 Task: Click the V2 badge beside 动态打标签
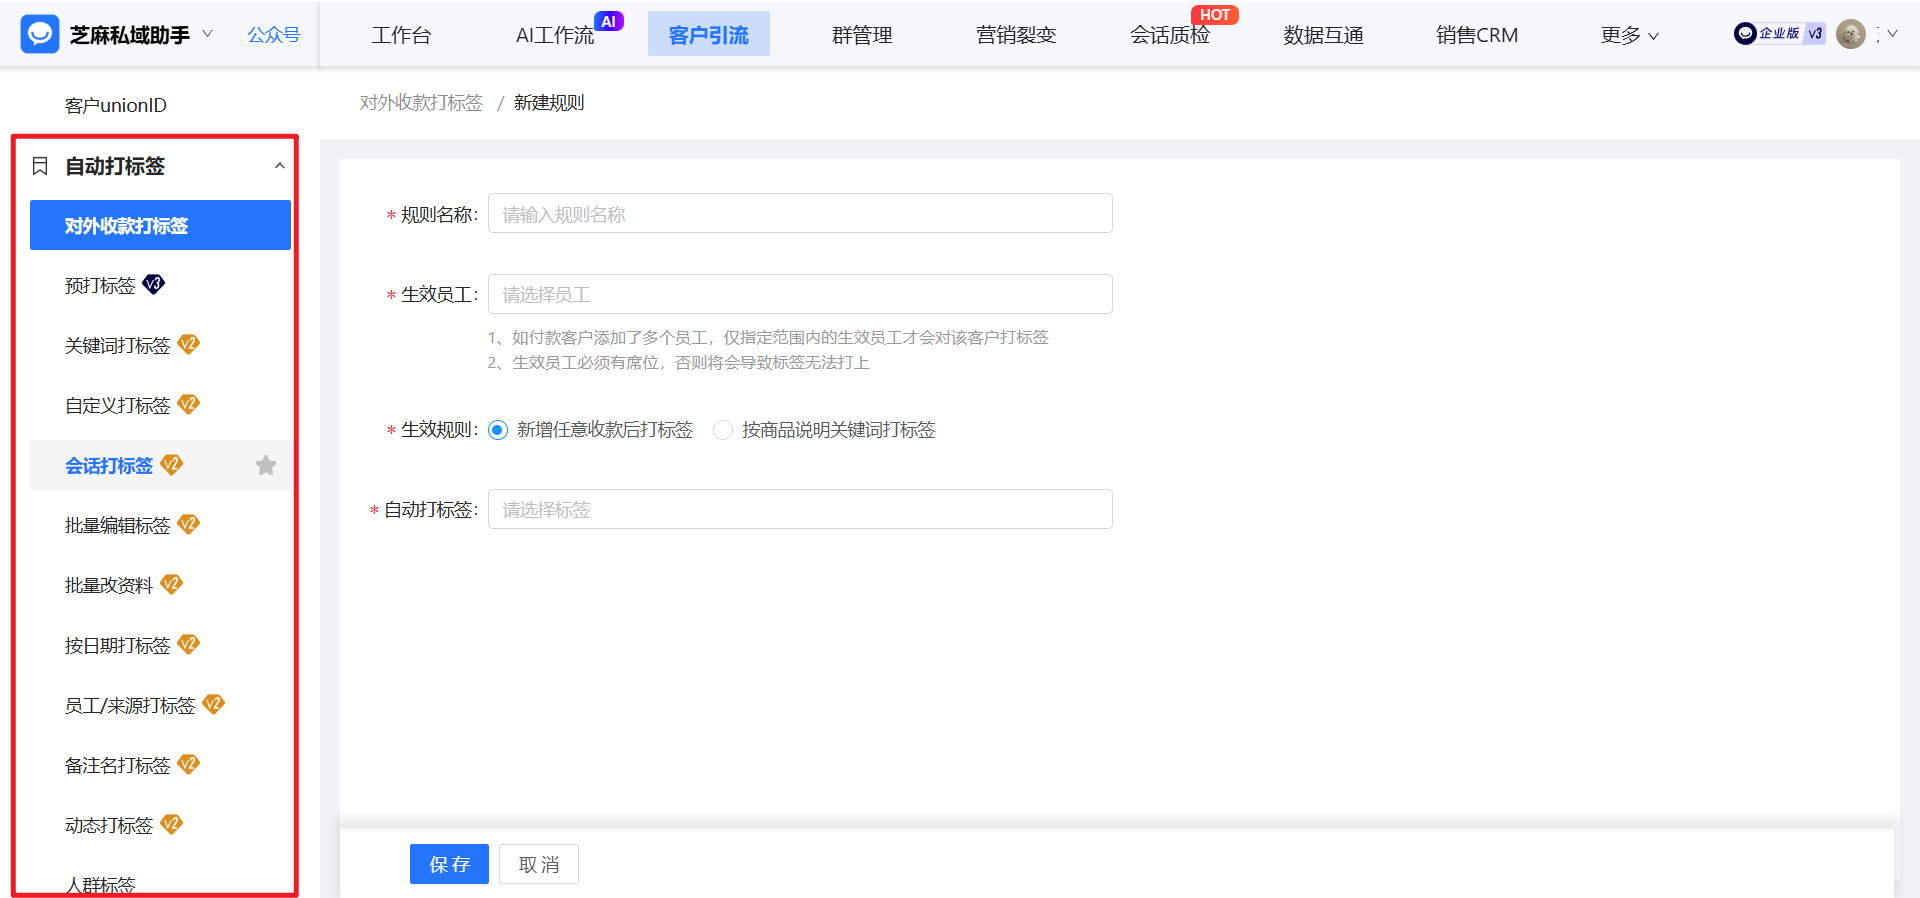(172, 824)
